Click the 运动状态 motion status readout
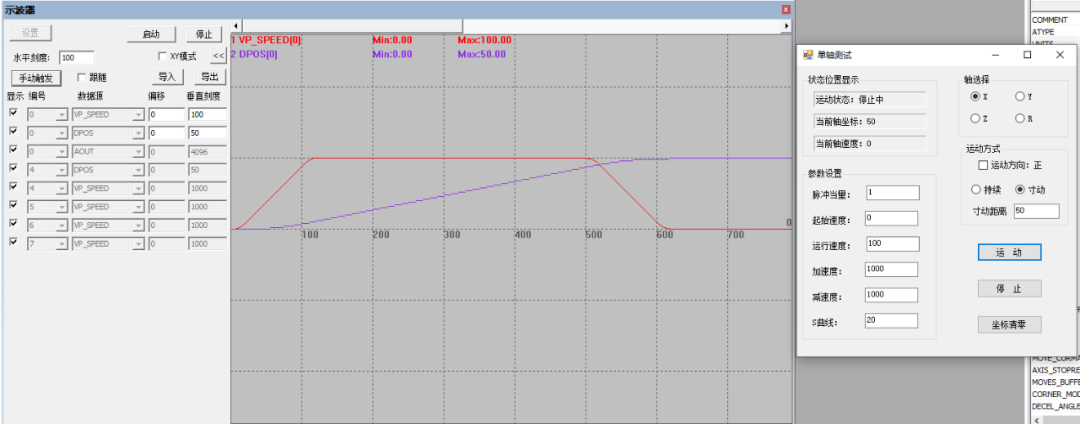 tap(870, 100)
